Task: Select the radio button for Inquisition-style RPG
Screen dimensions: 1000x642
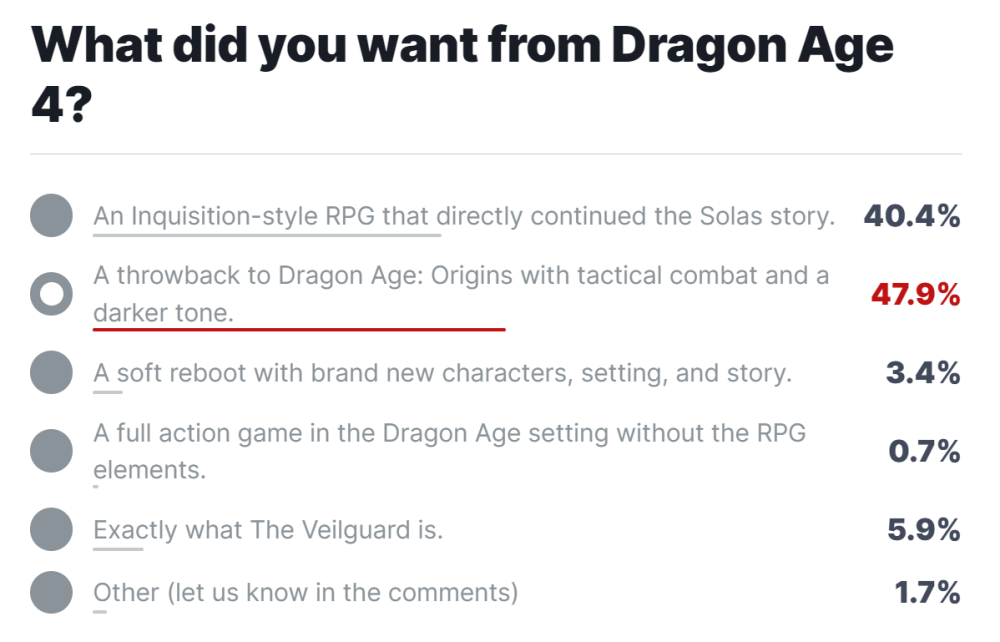Action: pyautogui.click(x=52, y=216)
